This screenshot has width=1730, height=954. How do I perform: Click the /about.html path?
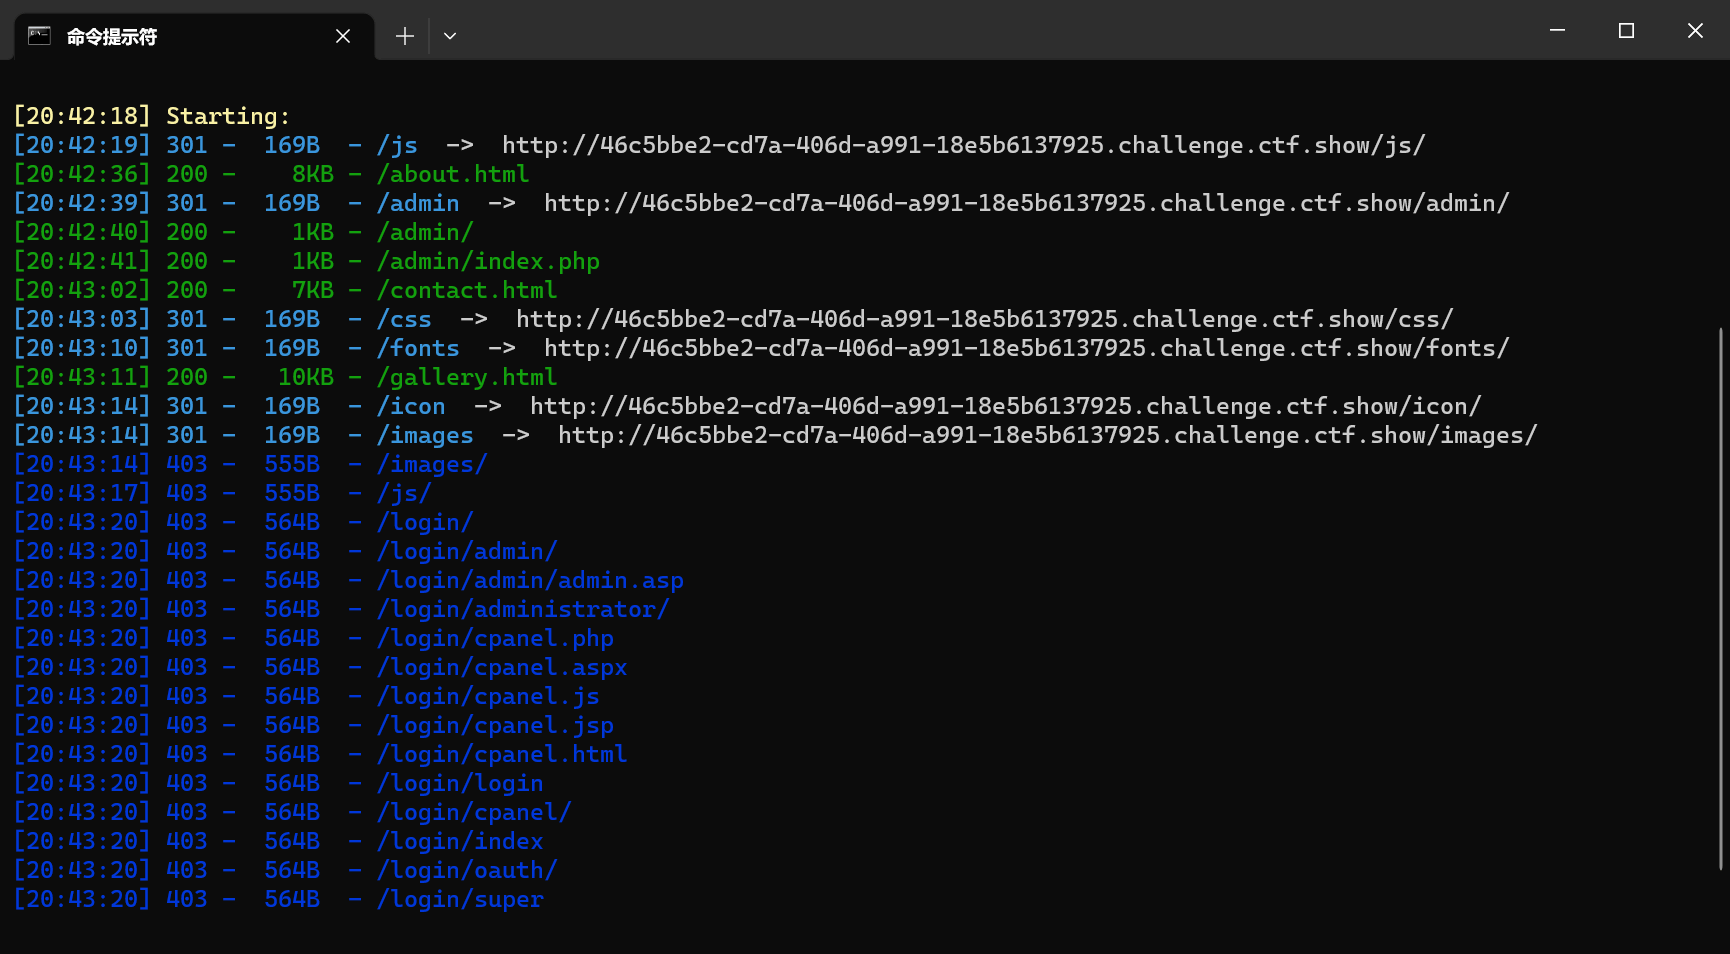point(453,174)
